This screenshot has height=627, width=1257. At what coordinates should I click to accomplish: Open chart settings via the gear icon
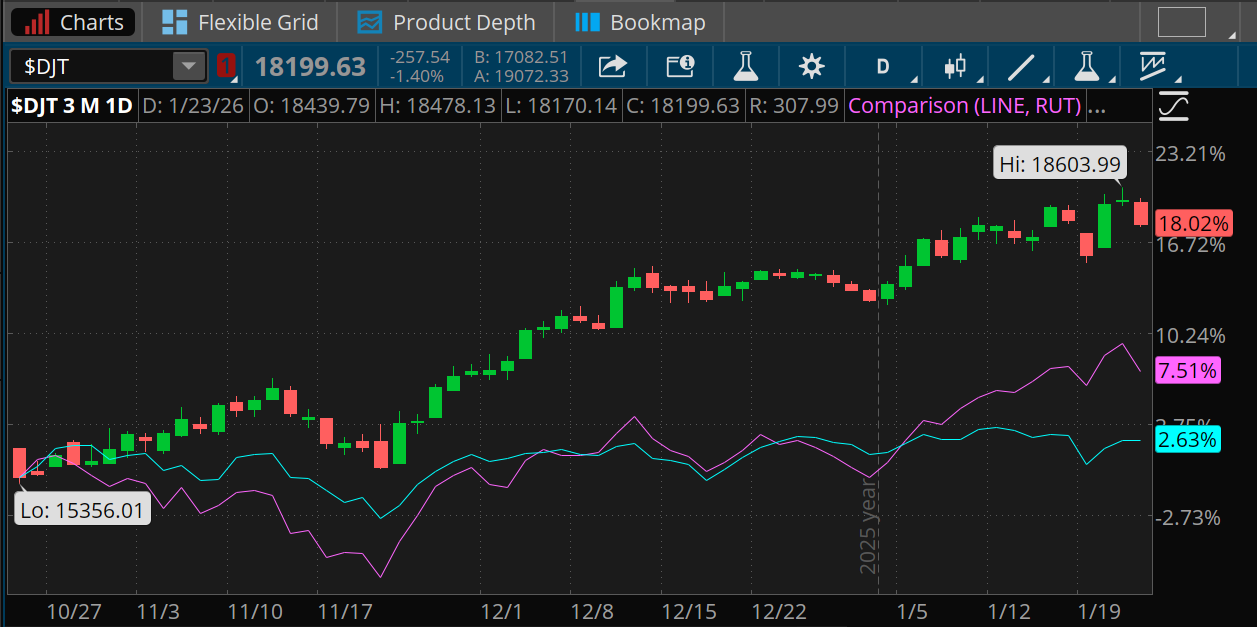tap(812, 66)
